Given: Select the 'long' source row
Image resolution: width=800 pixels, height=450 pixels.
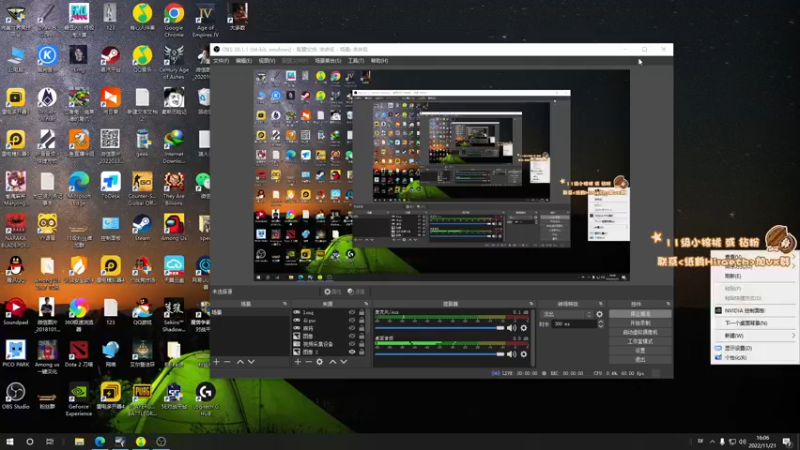Looking at the screenshot, I should (329, 312).
